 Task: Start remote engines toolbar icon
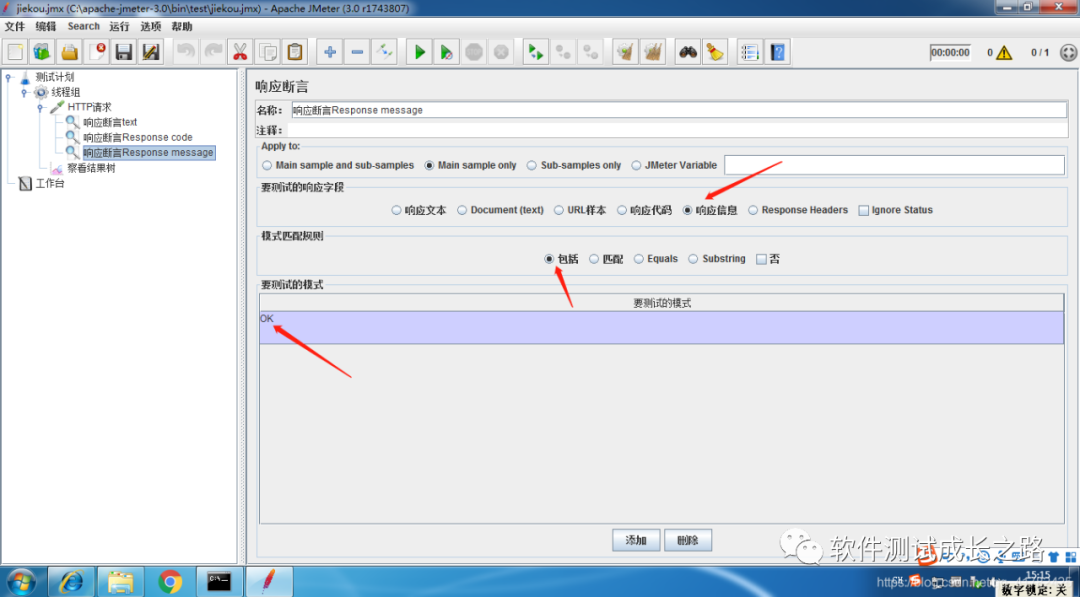point(535,52)
